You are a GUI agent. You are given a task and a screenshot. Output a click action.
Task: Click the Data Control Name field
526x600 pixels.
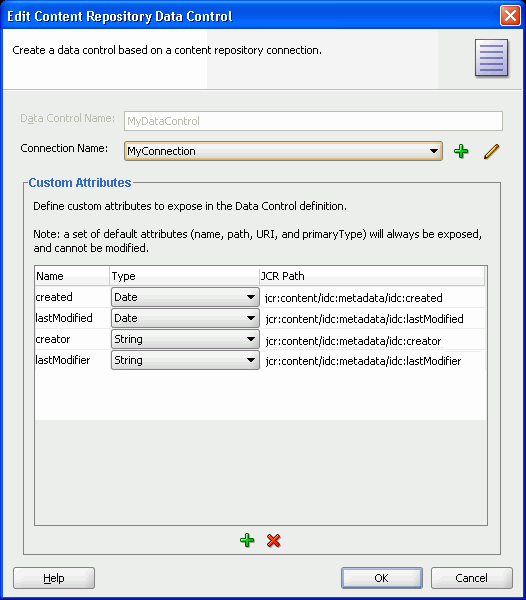313,121
